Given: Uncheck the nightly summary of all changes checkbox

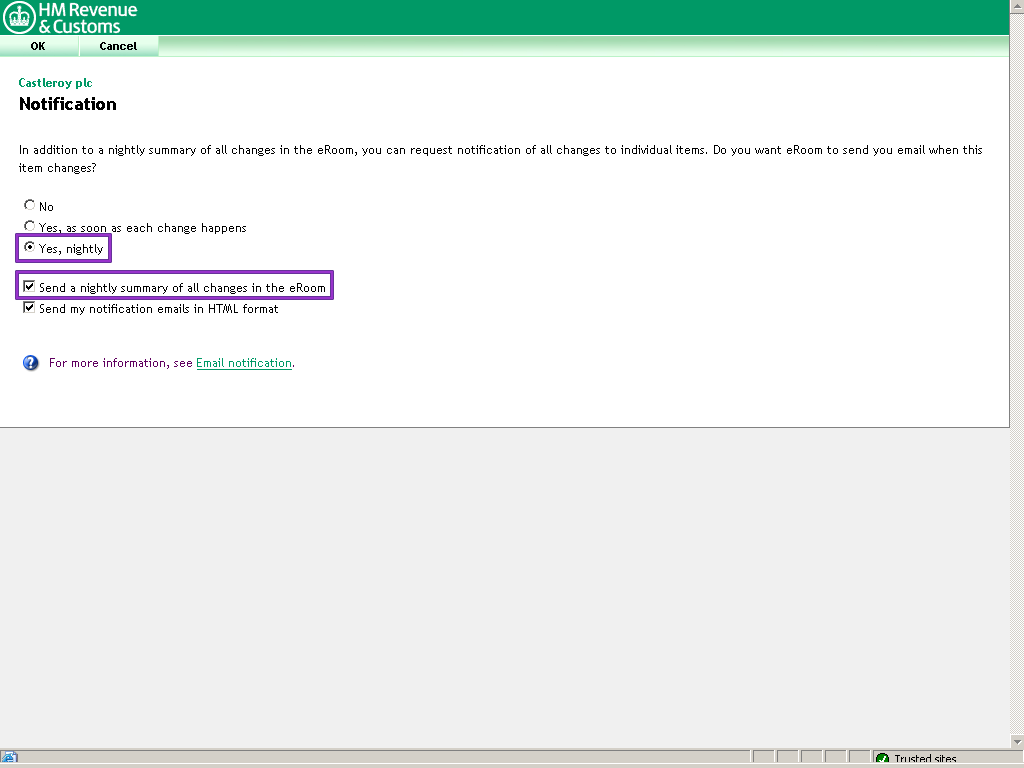Looking at the screenshot, I should tap(30, 287).
